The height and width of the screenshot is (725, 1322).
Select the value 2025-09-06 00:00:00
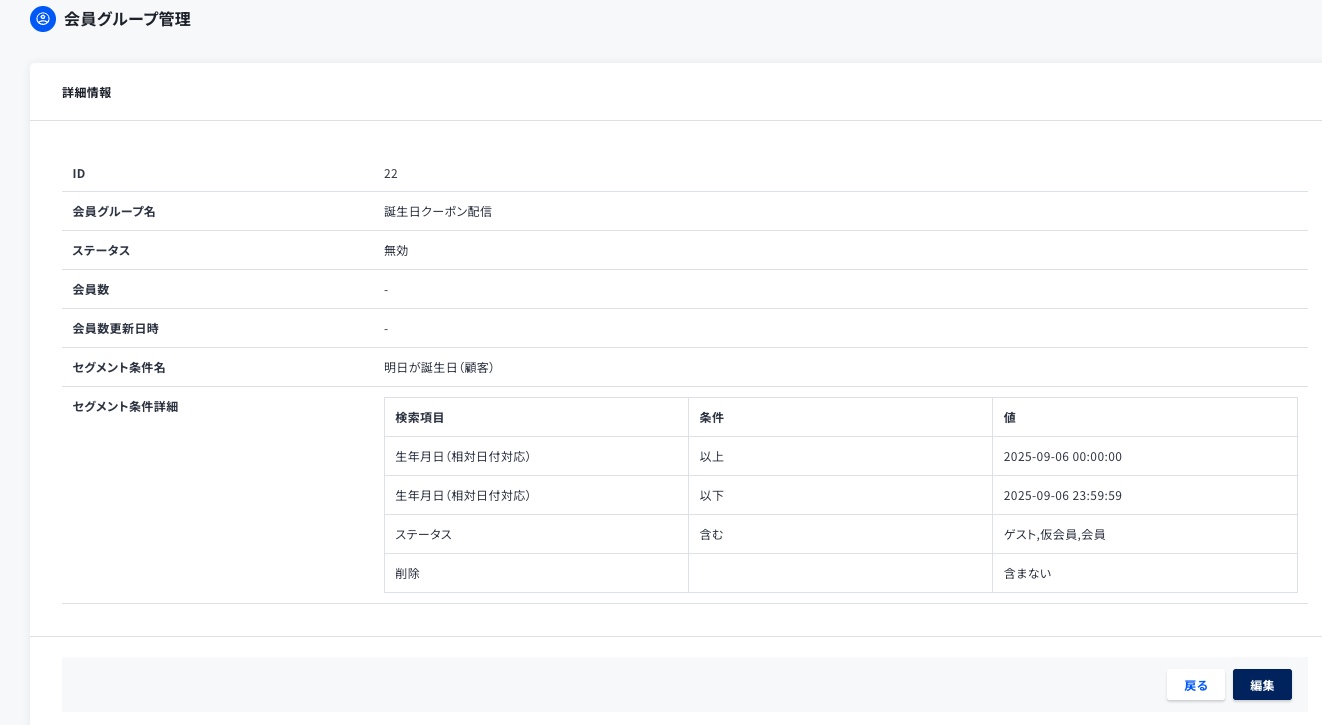(x=1062, y=457)
